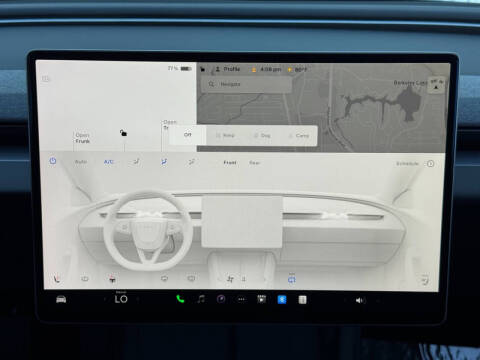This screenshot has width=480, height=360.
Task: Toggle Auto climate setting
Action: coord(81,162)
